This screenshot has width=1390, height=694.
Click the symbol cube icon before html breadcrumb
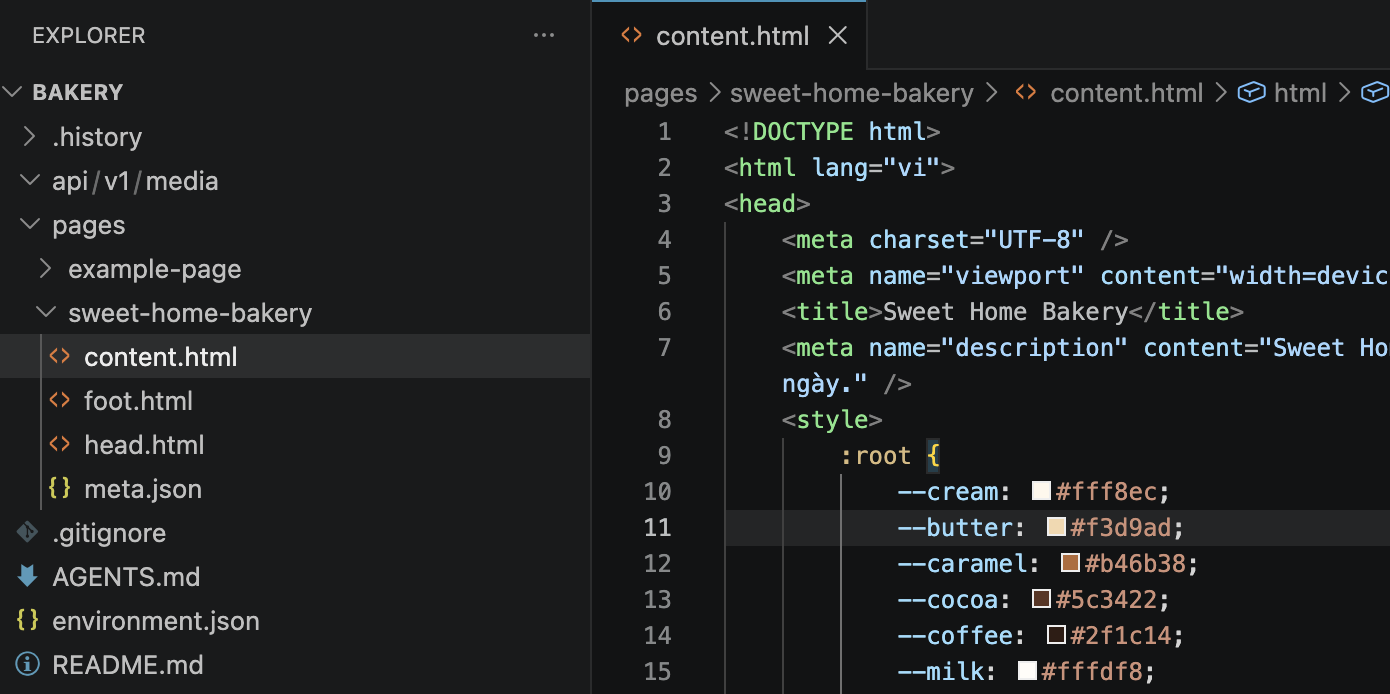click(1251, 93)
